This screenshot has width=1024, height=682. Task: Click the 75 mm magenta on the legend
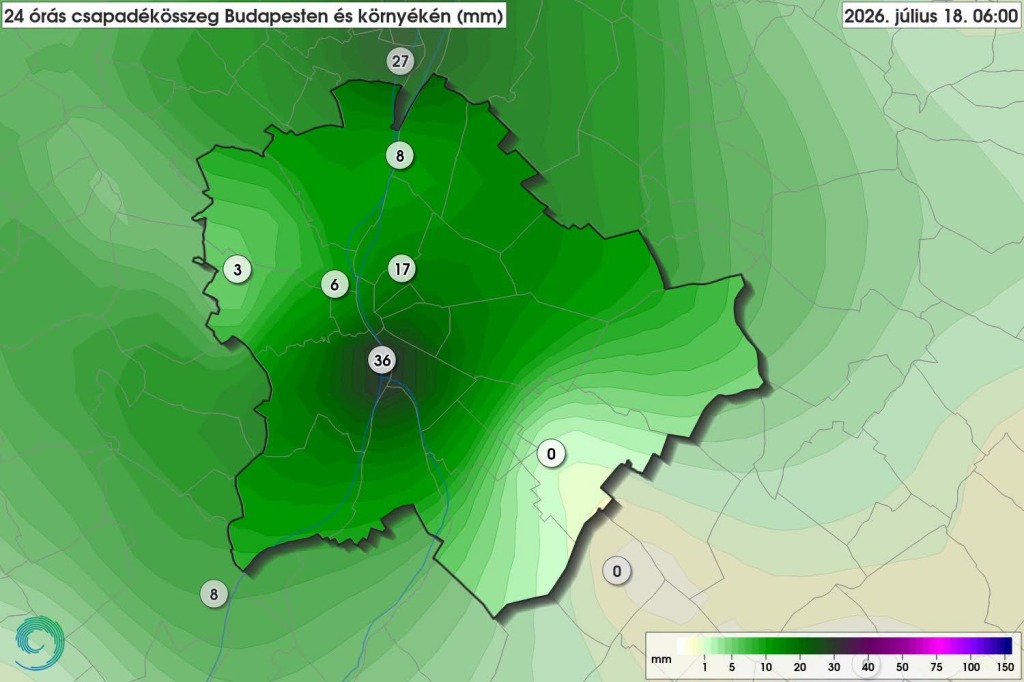tap(936, 646)
